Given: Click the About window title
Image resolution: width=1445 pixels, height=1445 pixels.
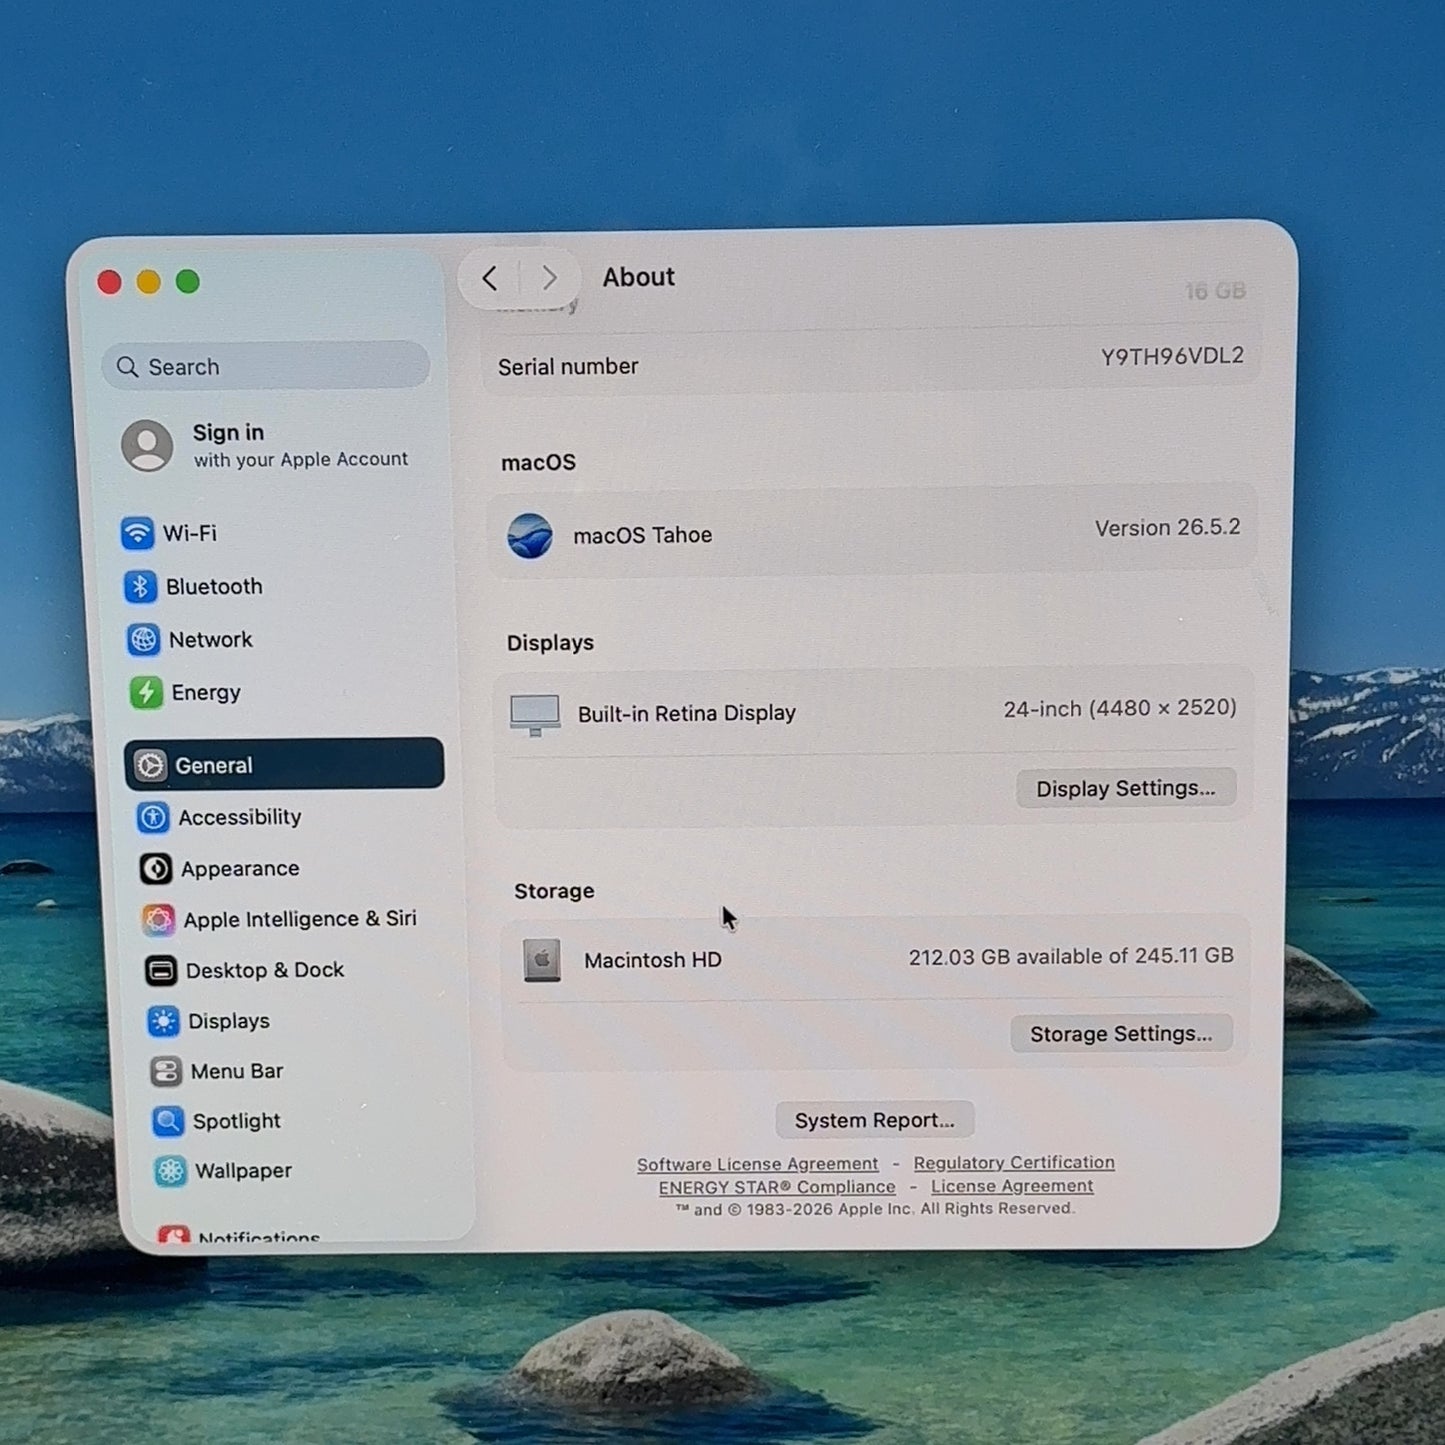Looking at the screenshot, I should coord(639,277).
